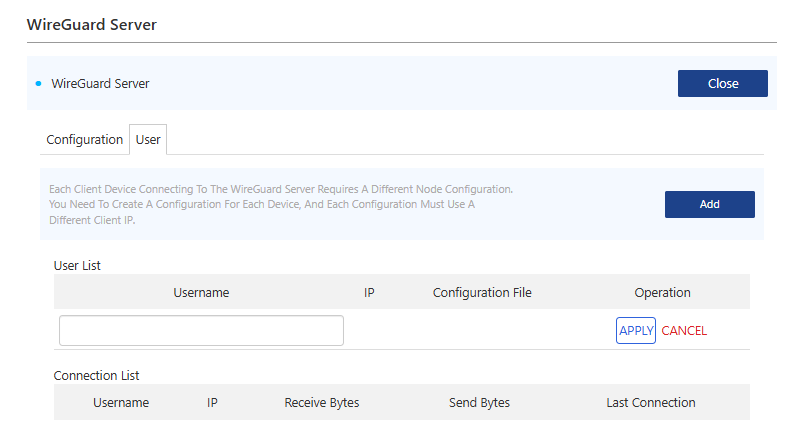Click the IP header in Connection List
This screenshot has height=447, width=807.
click(x=213, y=403)
